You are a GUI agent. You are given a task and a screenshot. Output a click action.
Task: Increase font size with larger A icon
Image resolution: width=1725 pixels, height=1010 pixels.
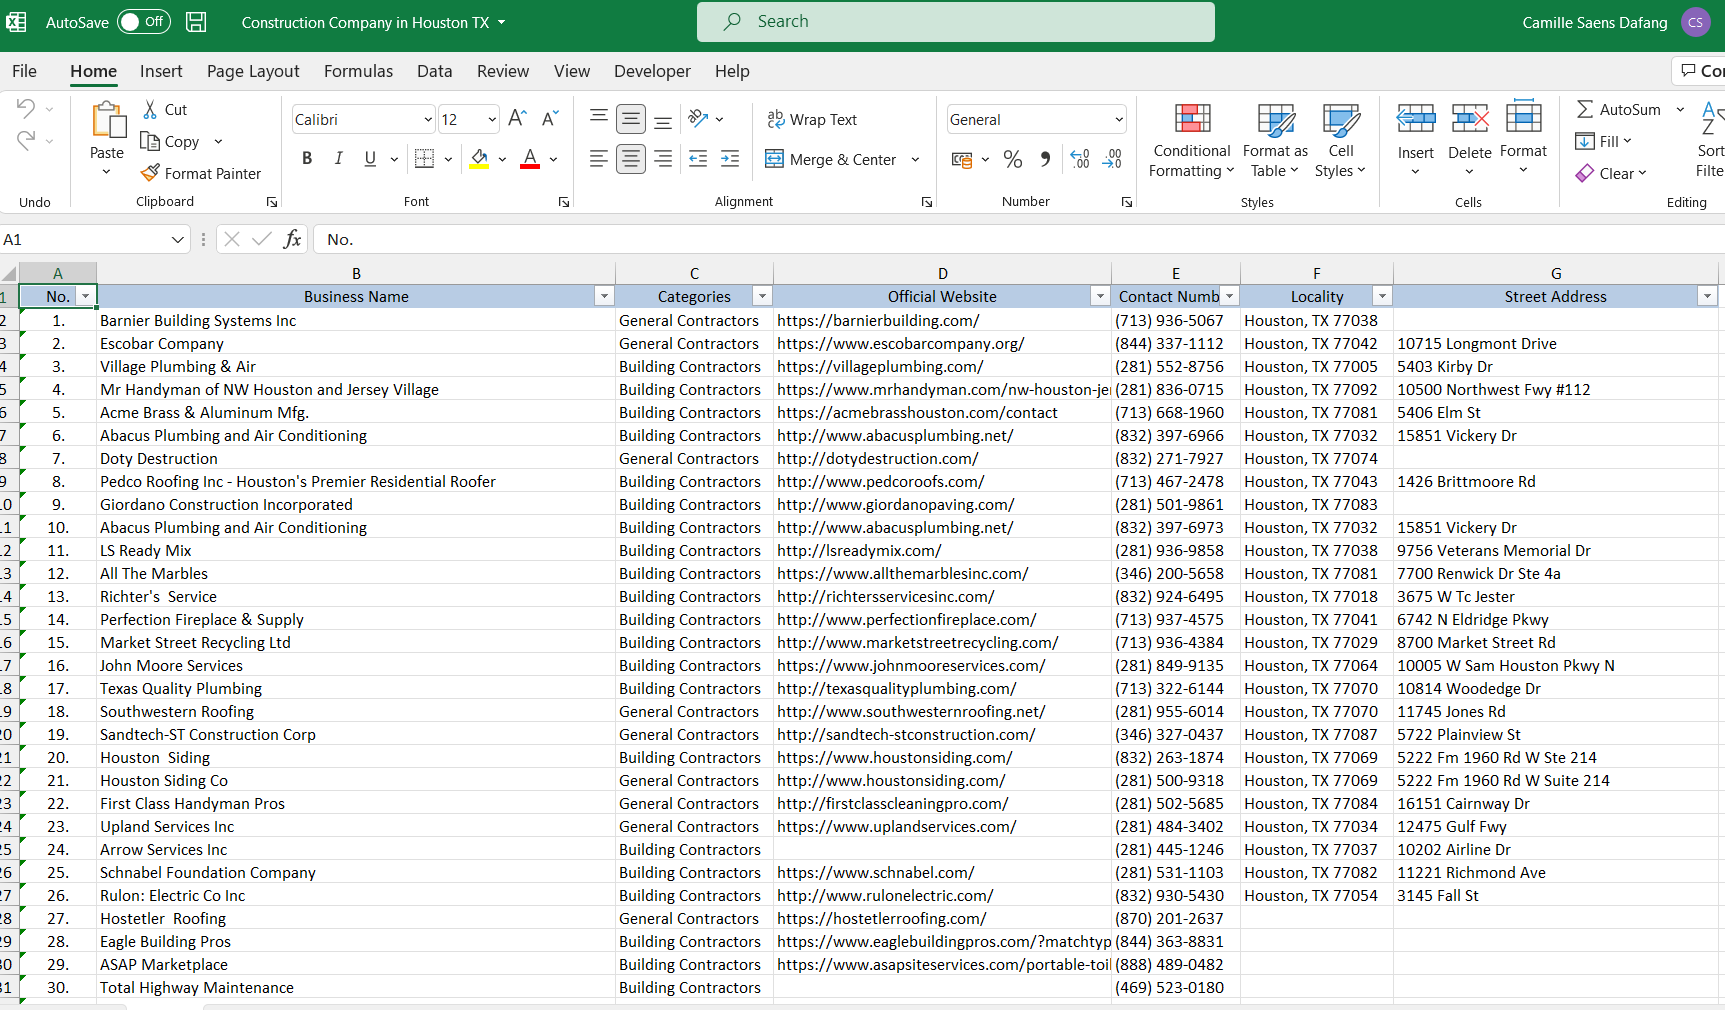click(x=517, y=119)
